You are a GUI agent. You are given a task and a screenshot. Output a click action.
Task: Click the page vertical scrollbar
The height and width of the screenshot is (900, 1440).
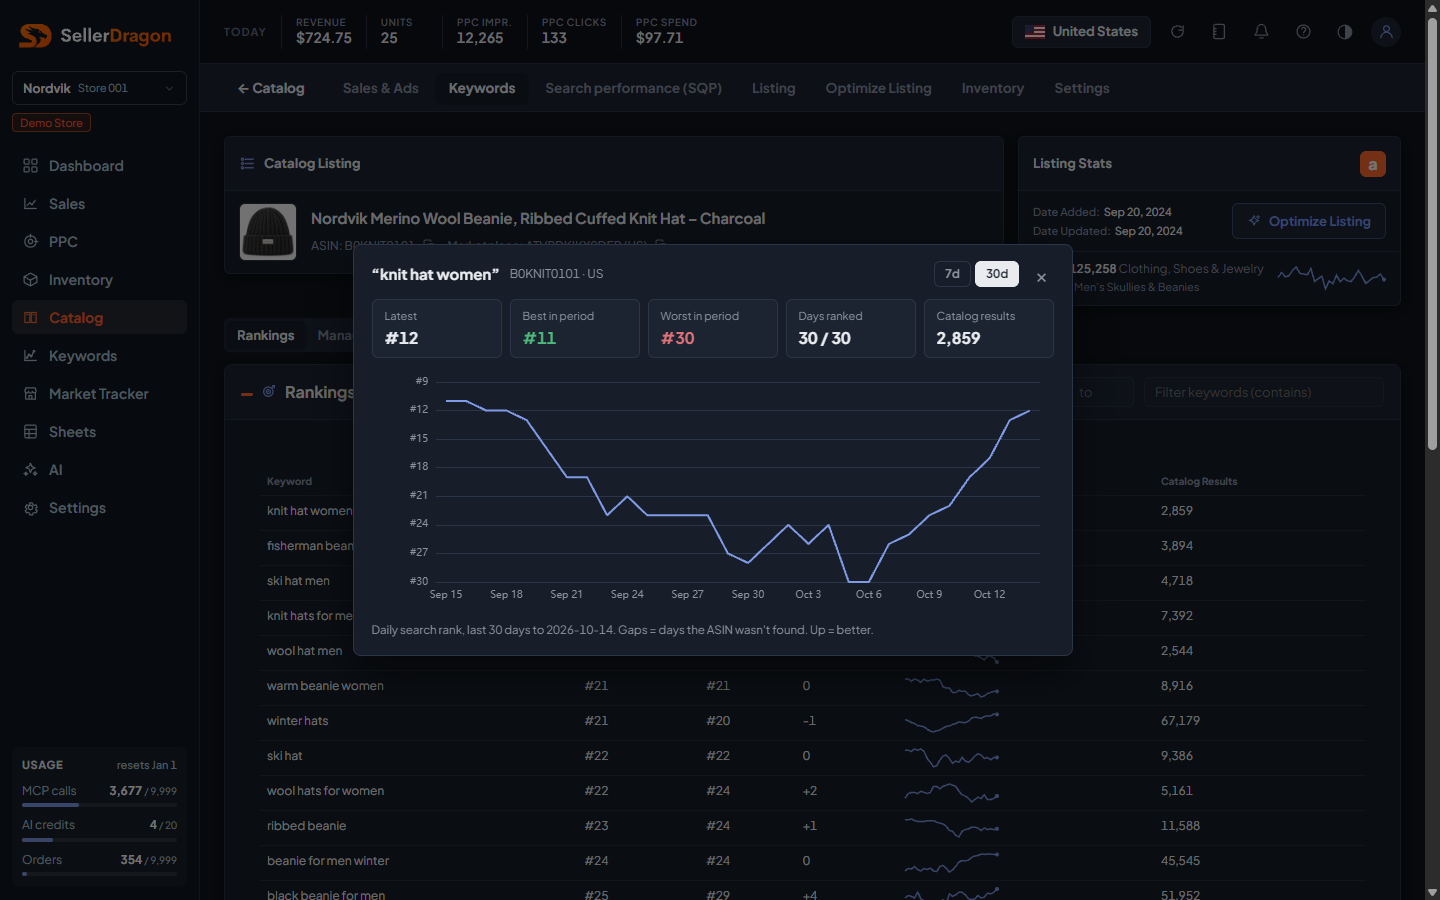1432,233
